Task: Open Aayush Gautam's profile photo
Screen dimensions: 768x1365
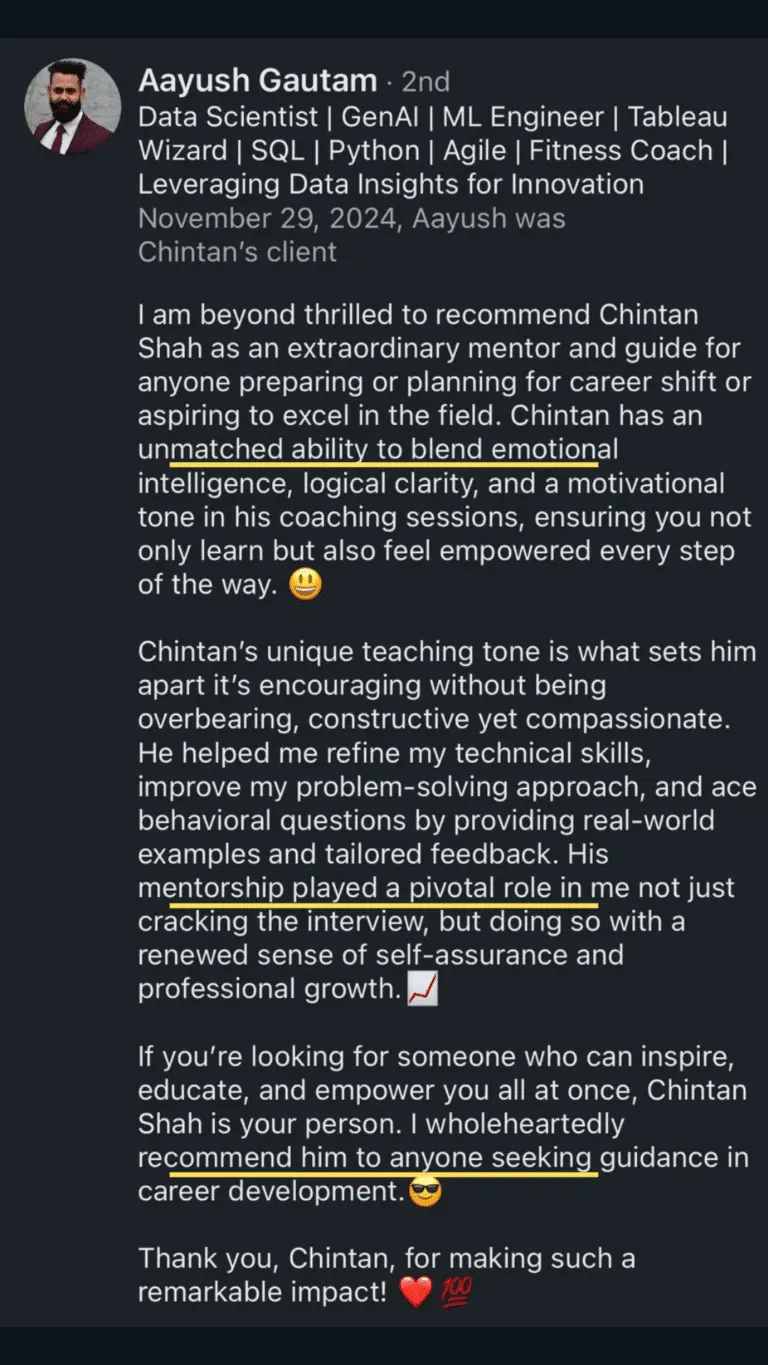Action: click(x=72, y=107)
